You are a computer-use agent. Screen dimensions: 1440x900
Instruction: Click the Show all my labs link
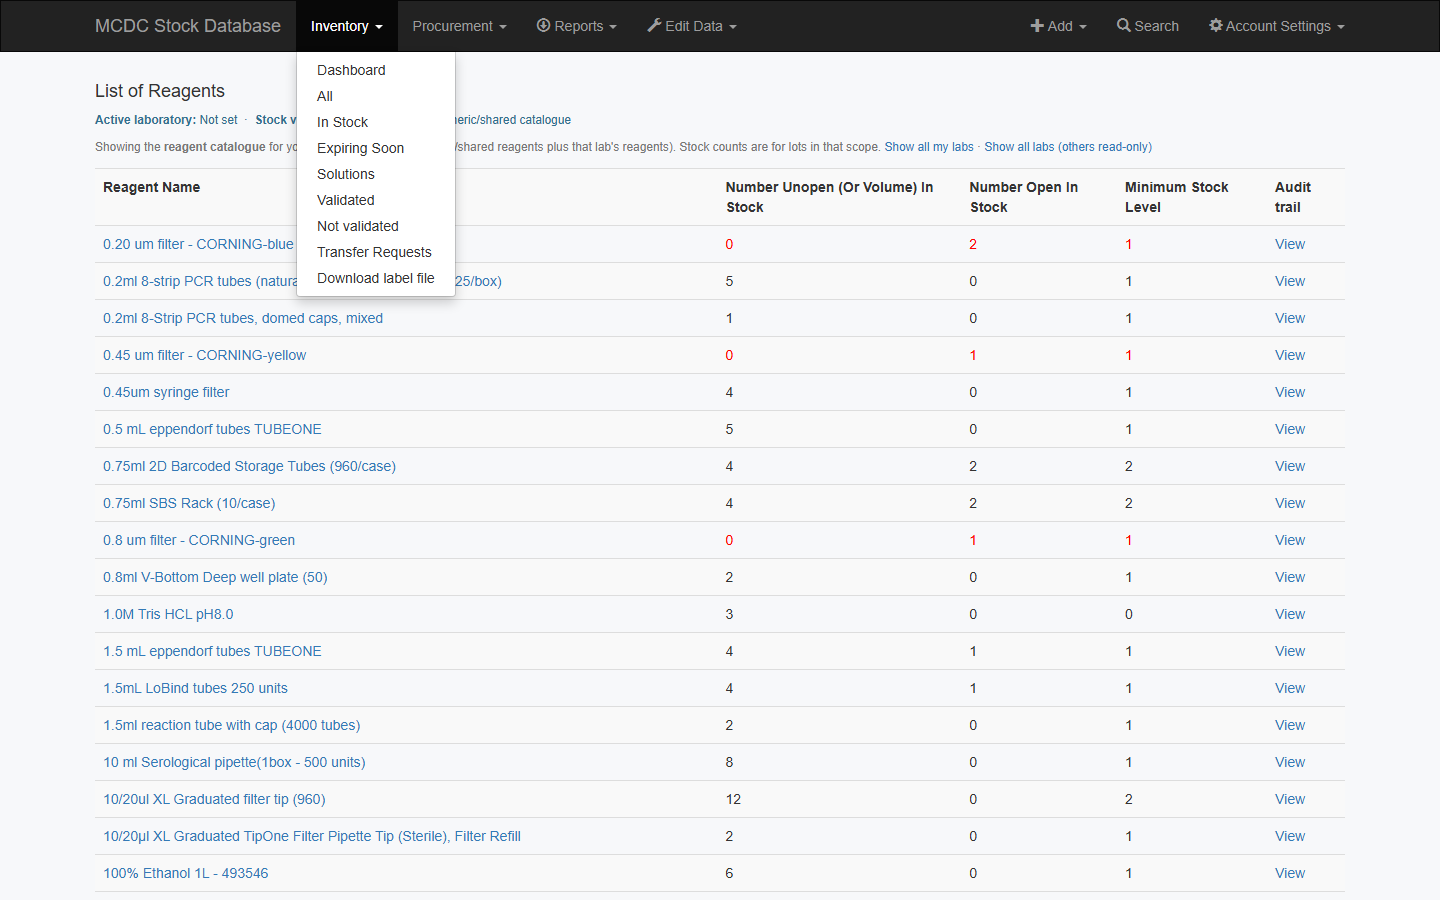point(929,147)
